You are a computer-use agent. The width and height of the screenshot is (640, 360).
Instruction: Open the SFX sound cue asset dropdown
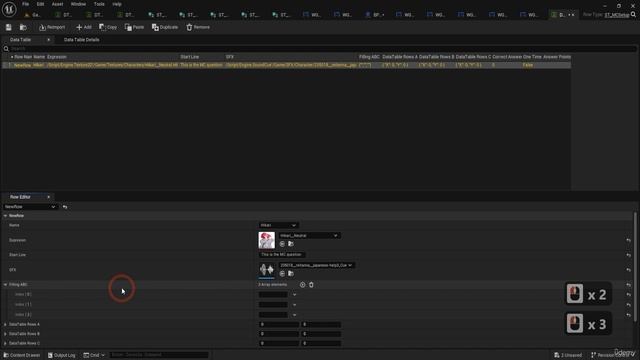[x=316, y=265]
